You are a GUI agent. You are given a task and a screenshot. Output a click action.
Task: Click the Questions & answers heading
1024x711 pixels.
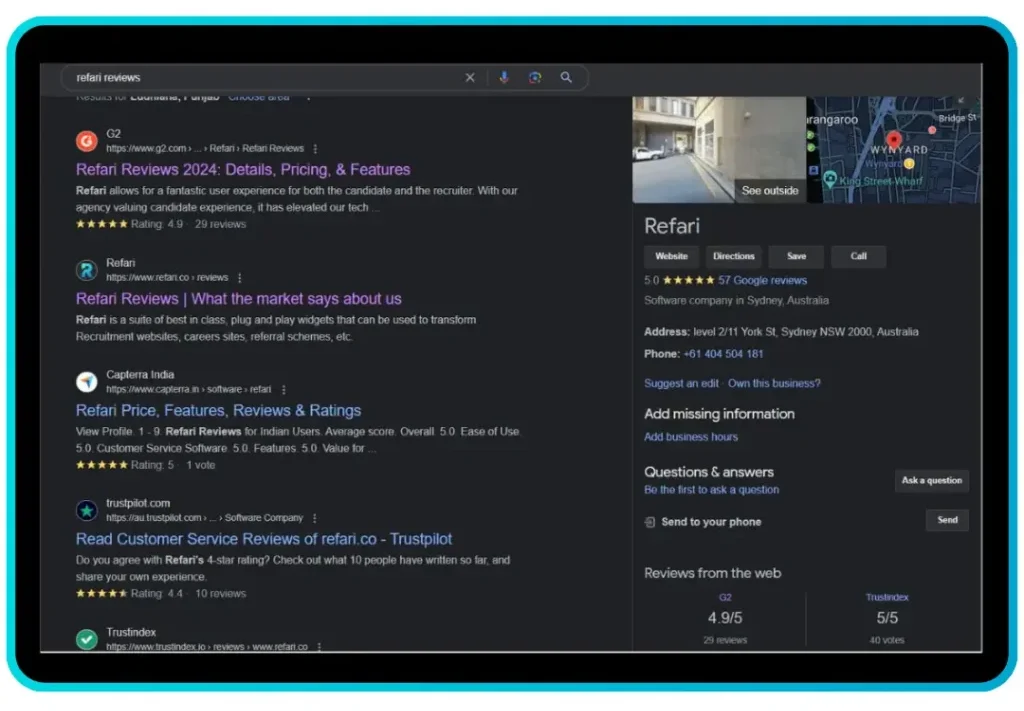coord(709,473)
